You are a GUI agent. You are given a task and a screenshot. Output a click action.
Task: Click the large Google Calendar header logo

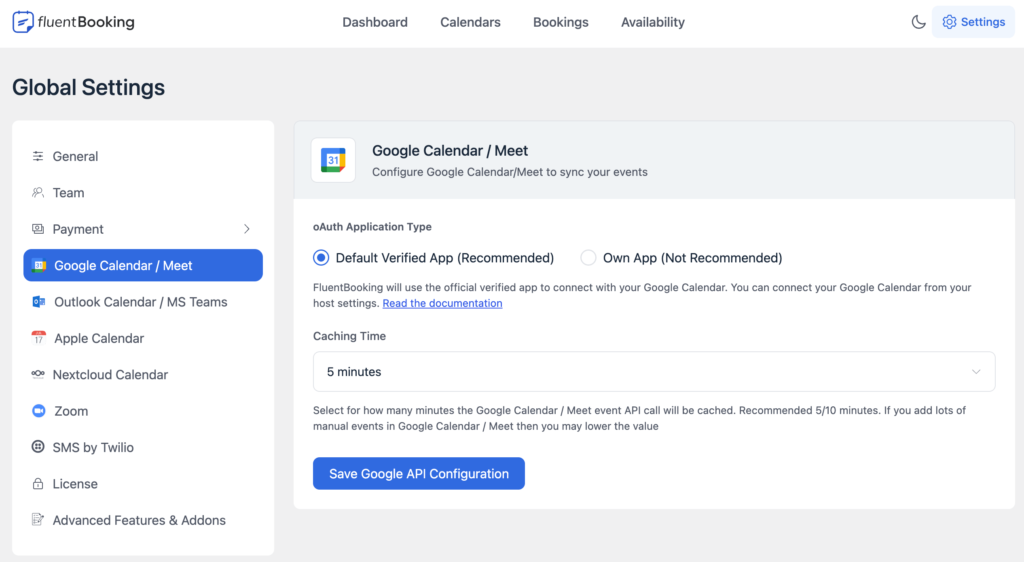coord(333,160)
